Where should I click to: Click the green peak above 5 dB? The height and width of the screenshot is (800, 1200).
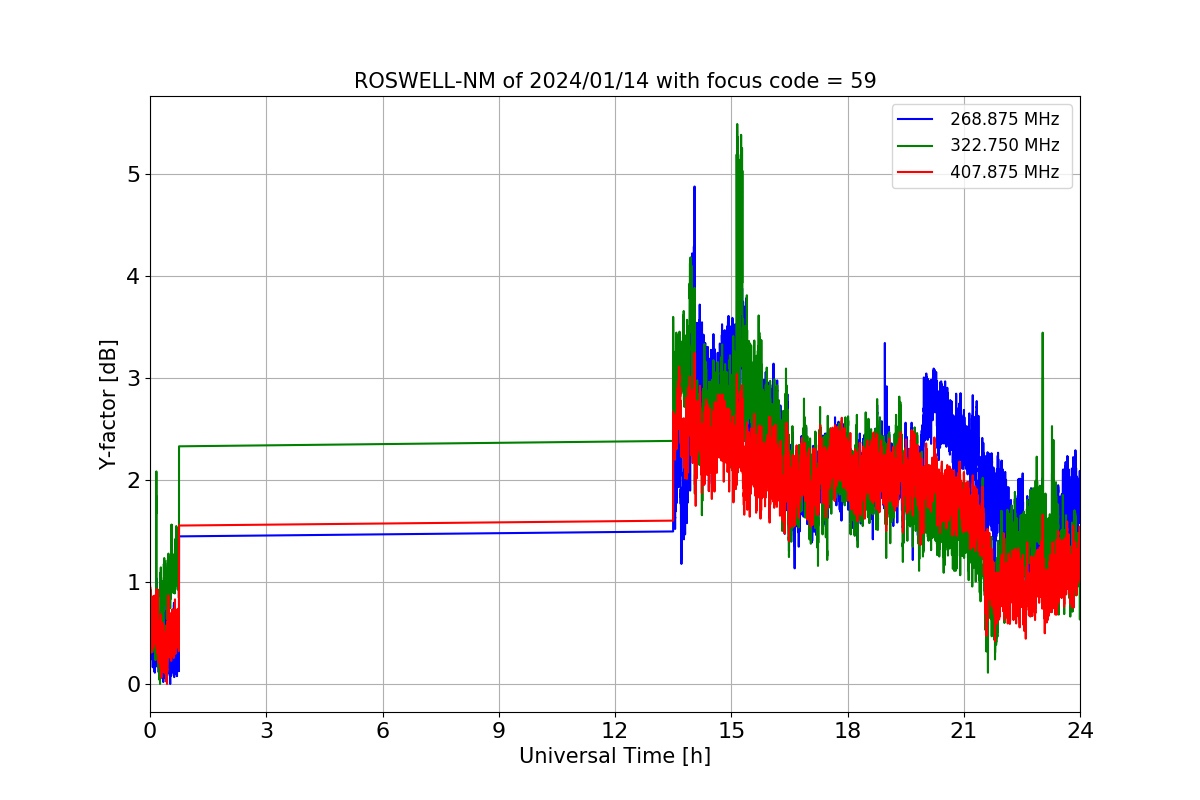(x=737, y=126)
